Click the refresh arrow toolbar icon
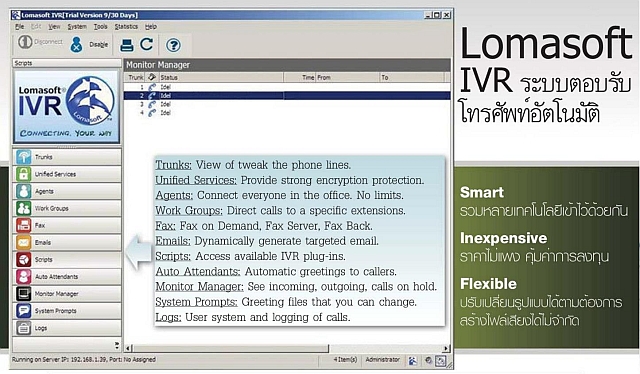The height and width of the screenshot is (374, 640). coord(147,45)
